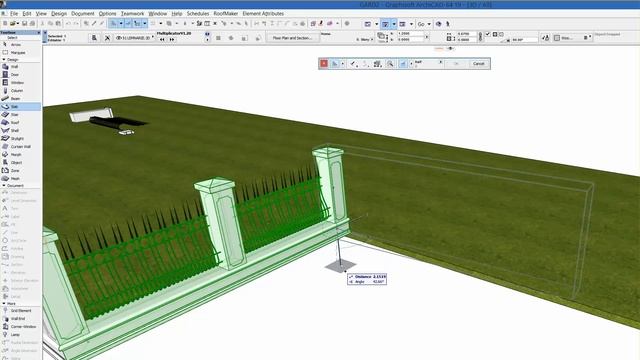640x360 pixels.
Task: Click Cancel on the floating palette
Action: point(478,64)
